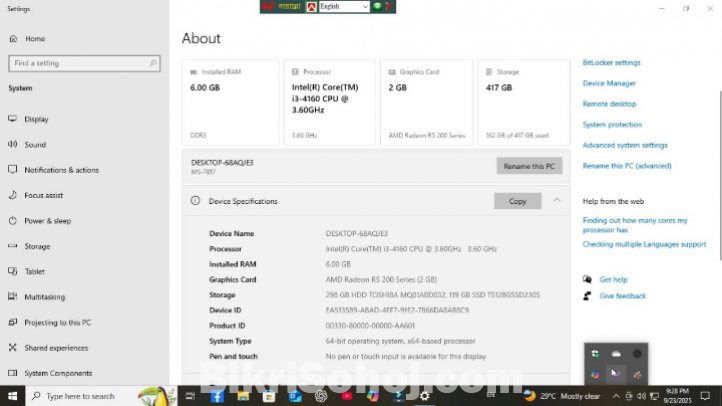Select Focus assist in sidebar

[x=43, y=195]
